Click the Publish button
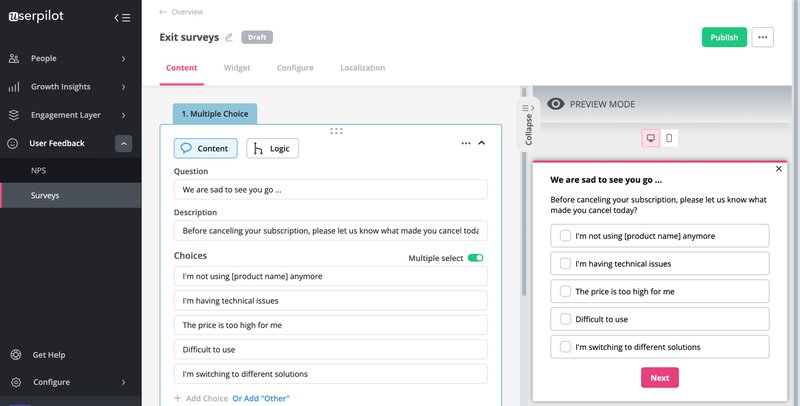Viewport: 800px width, 406px height. 724,37
